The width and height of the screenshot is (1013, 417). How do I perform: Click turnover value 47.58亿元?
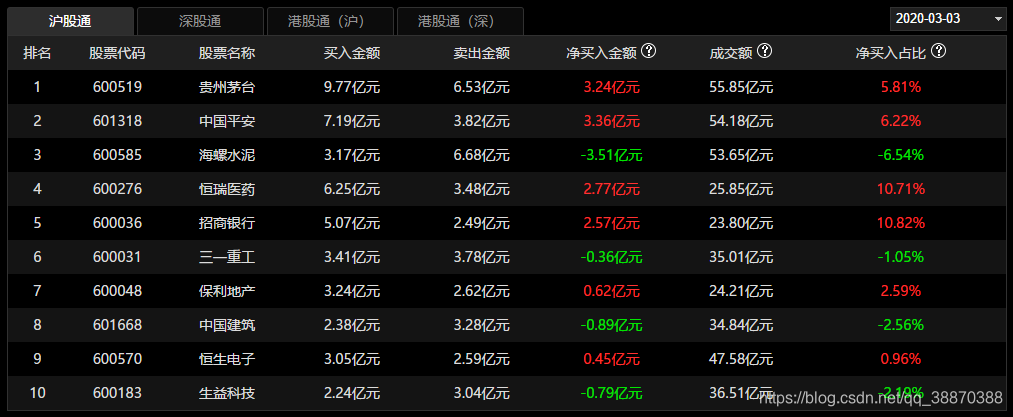click(741, 359)
